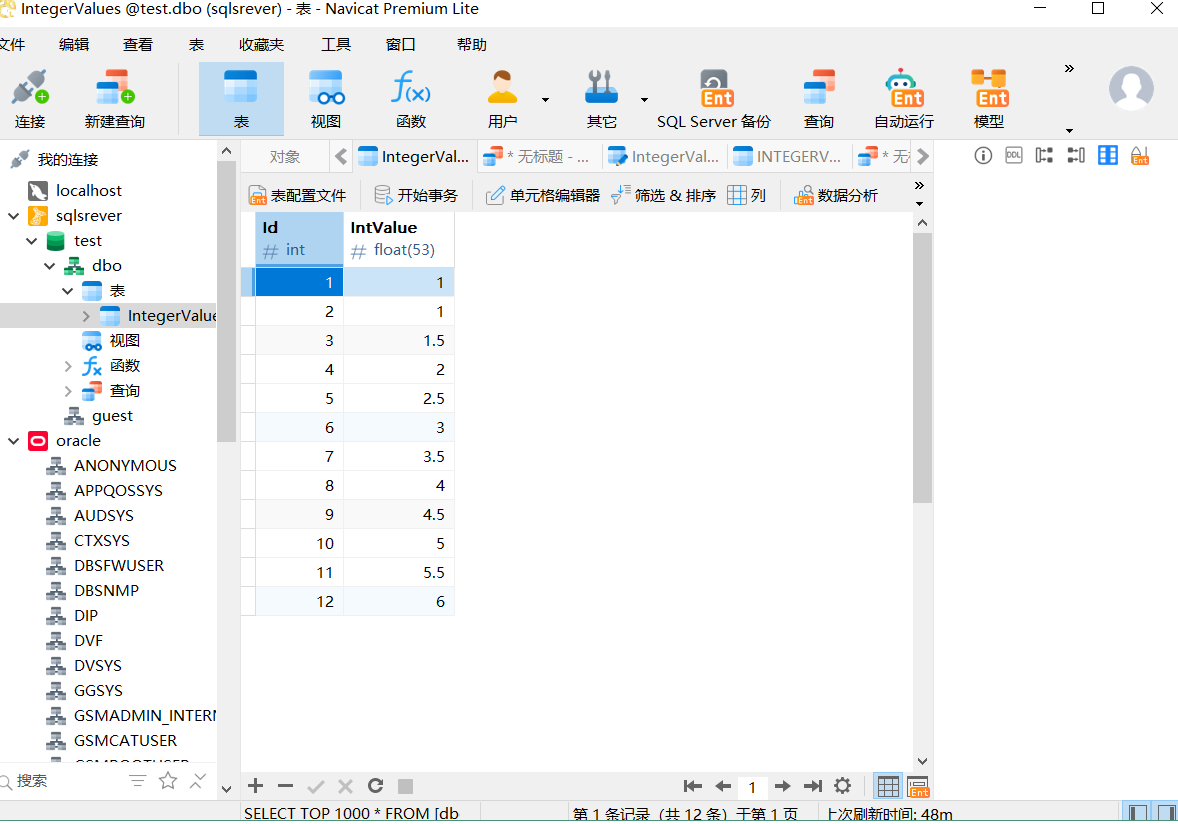Collapse the 表 (Tables) tree node
The width and height of the screenshot is (1178, 824).
click(68, 291)
